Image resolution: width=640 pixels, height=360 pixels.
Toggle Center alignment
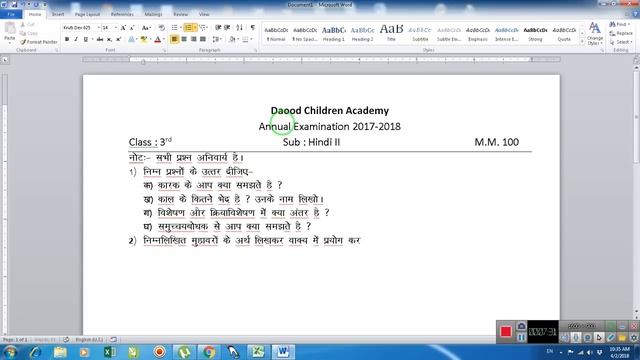184,39
